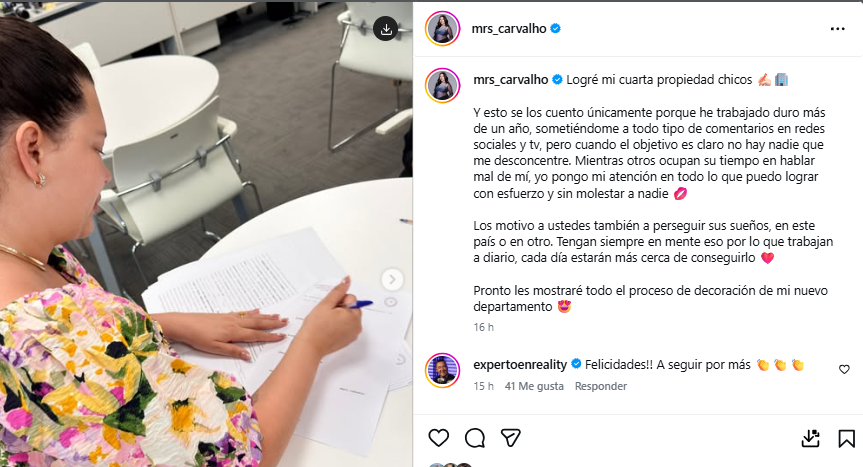863x467 pixels.
Task: Like the post with the heart icon
Action: tap(439, 438)
